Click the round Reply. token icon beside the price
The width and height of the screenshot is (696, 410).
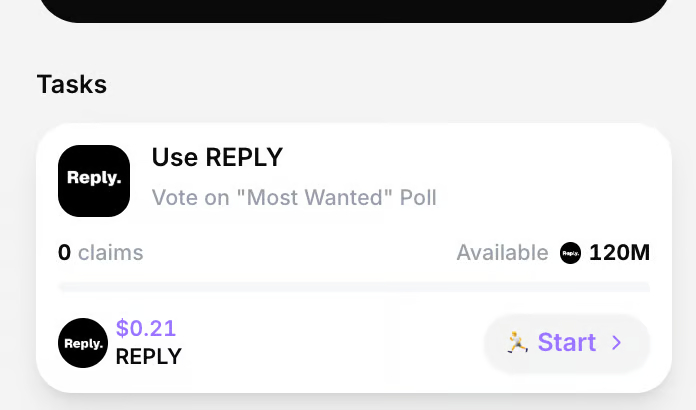coord(83,343)
